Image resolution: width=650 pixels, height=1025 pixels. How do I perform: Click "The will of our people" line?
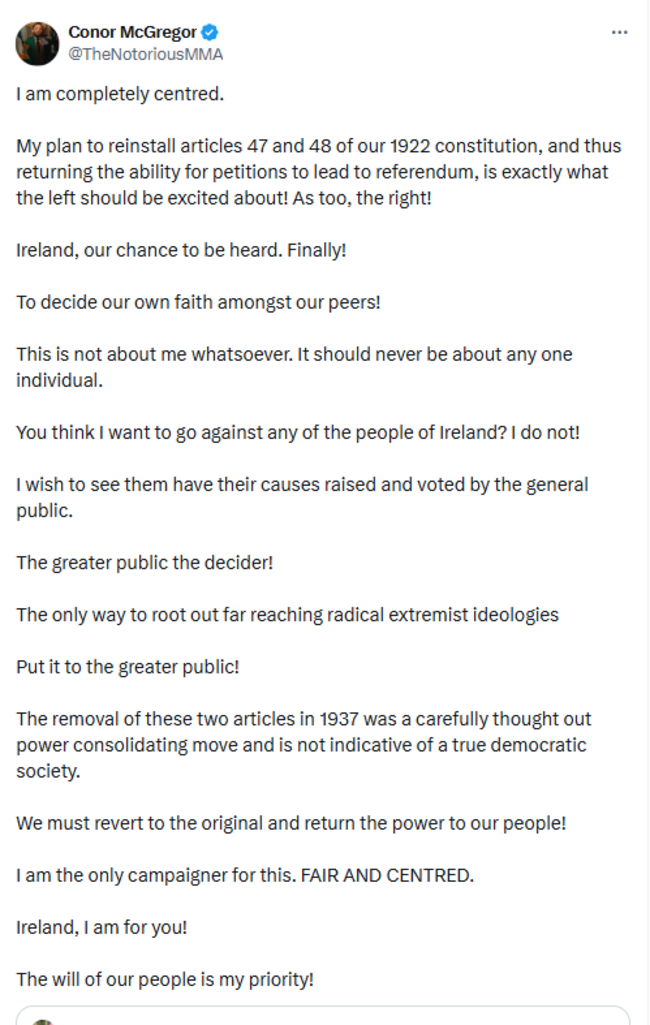click(165, 979)
